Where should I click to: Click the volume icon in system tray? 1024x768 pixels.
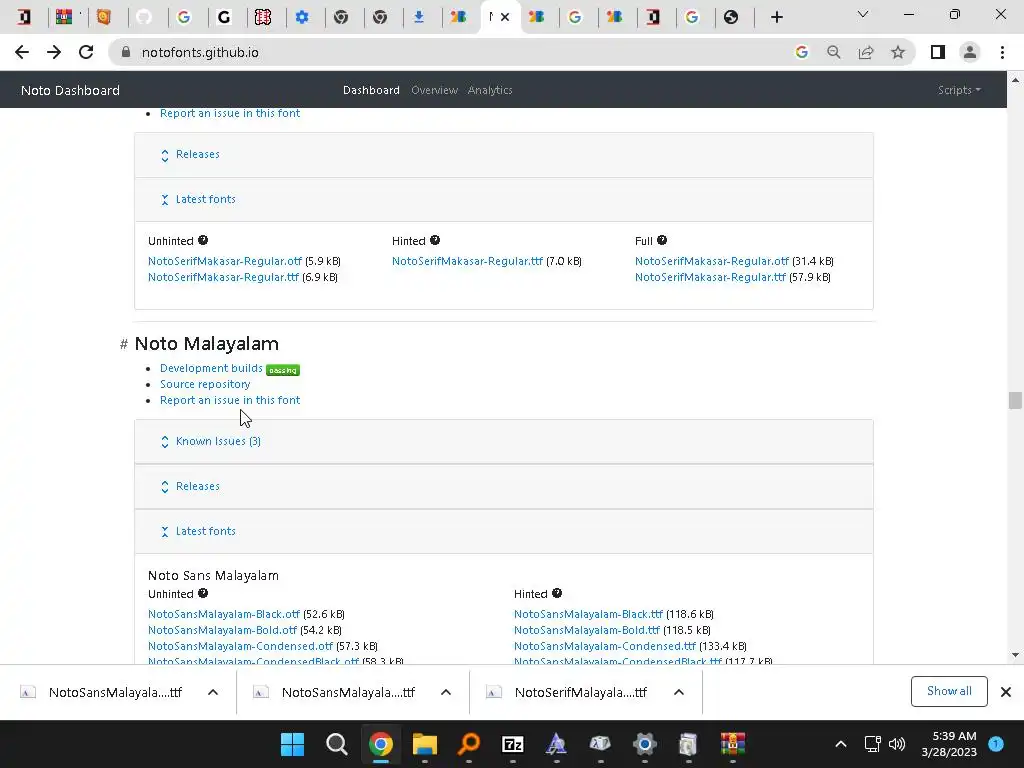pyautogui.click(x=897, y=744)
